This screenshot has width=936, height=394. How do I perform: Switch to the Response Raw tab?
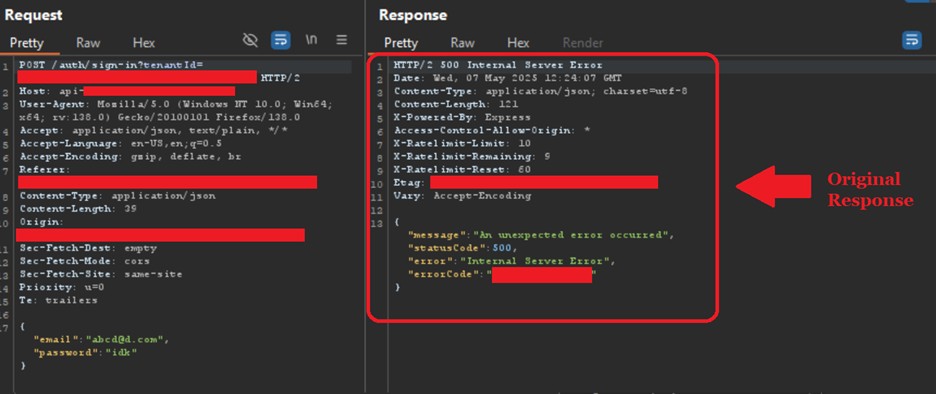(x=463, y=43)
